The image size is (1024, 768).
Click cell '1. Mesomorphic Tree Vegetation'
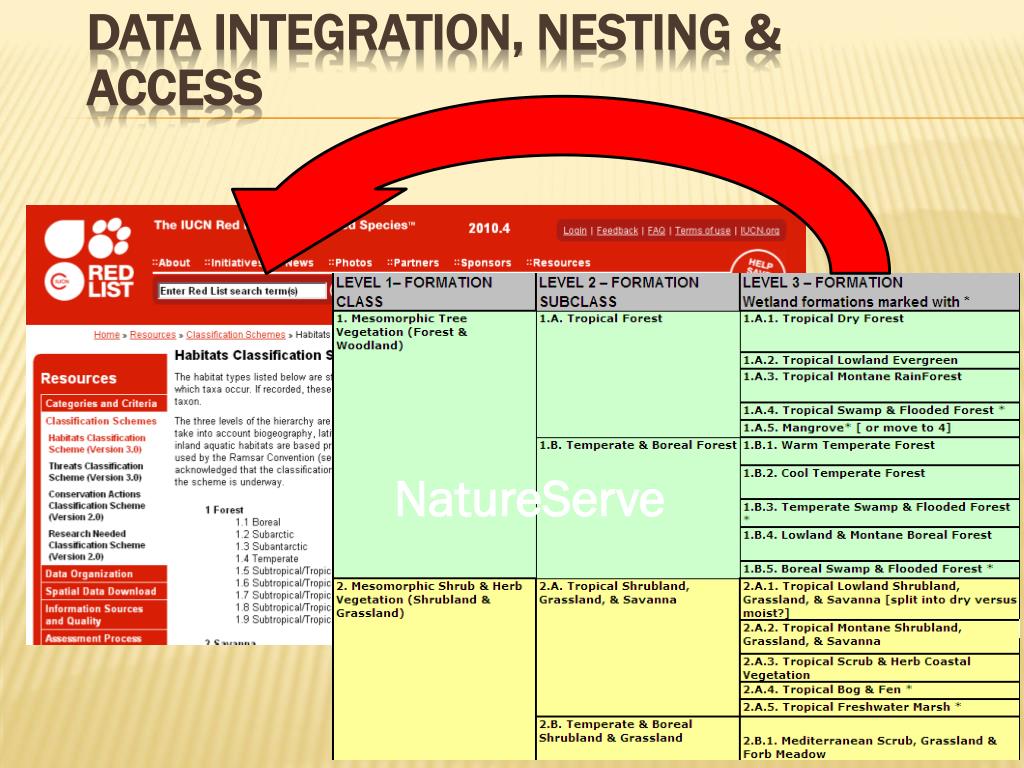point(434,445)
